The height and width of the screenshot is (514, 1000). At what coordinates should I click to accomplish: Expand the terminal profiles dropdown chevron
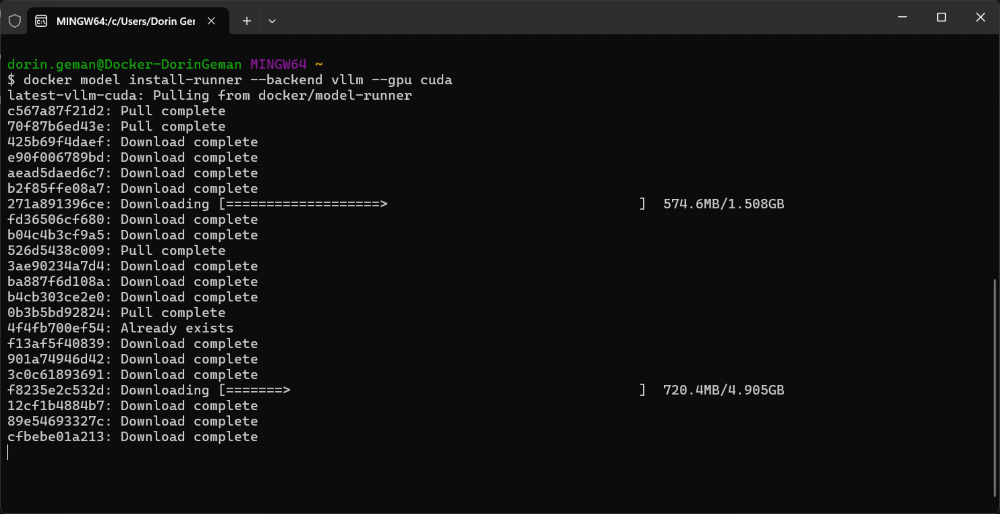click(272, 19)
